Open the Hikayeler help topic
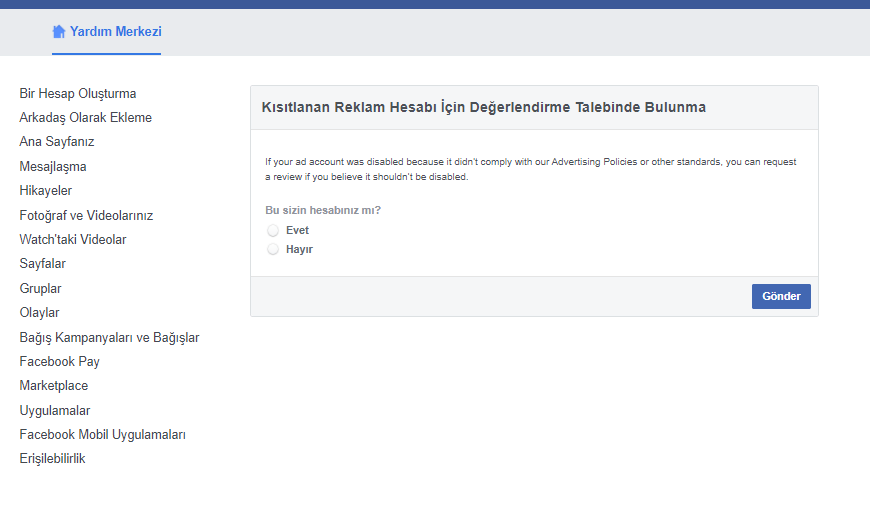 coord(46,191)
